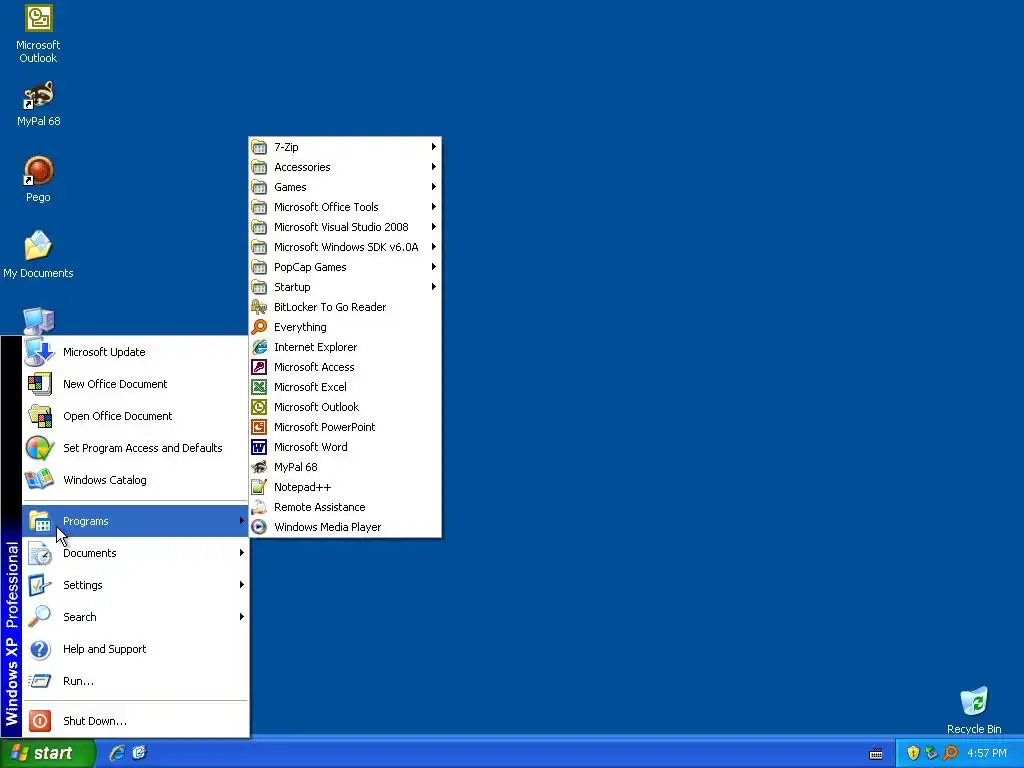
Task: Open Microsoft PowerPoint from Programs
Action: point(345,427)
